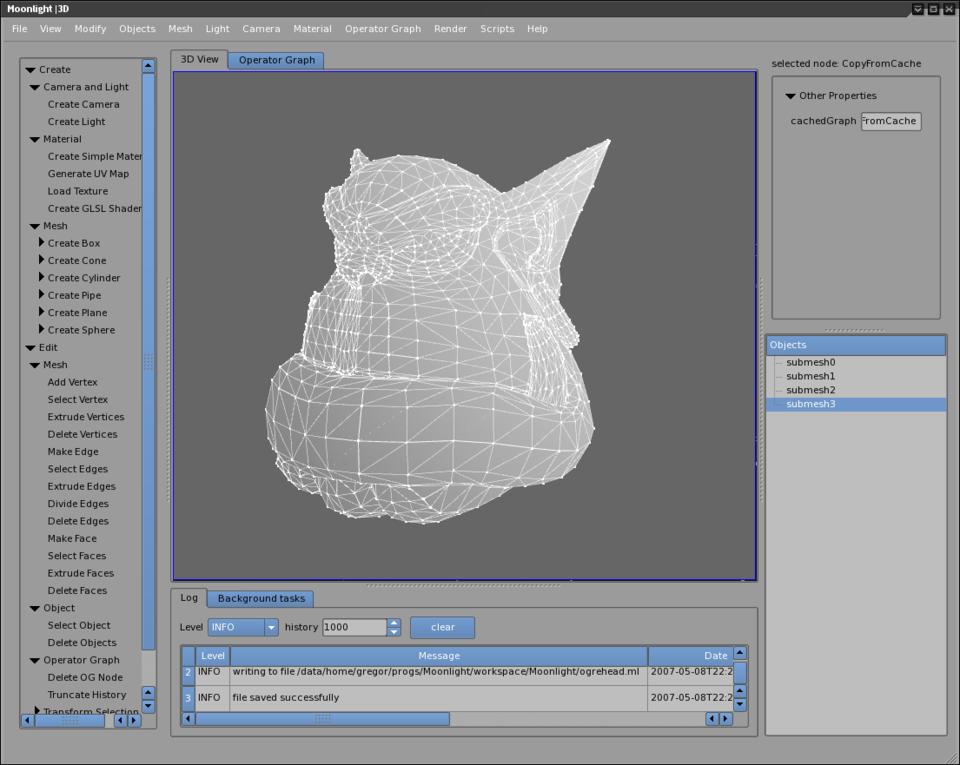Open the Background tasks tab

point(261,599)
